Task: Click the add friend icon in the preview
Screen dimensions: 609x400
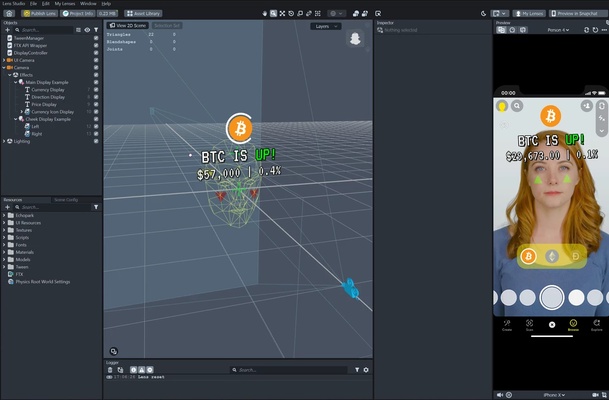Action: coord(586,106)
